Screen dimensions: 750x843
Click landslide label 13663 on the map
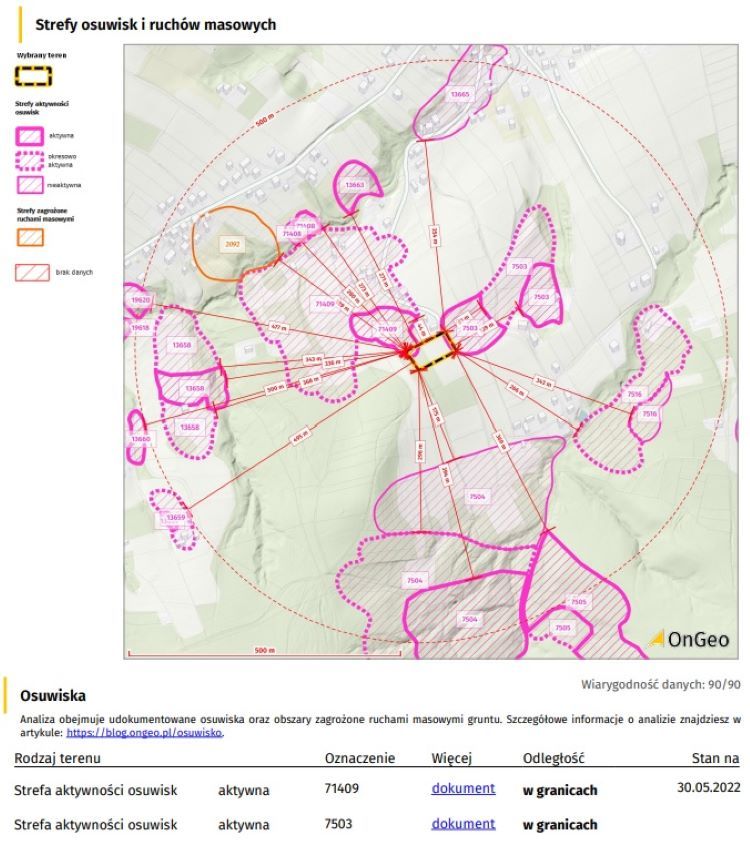pos(355,186)
